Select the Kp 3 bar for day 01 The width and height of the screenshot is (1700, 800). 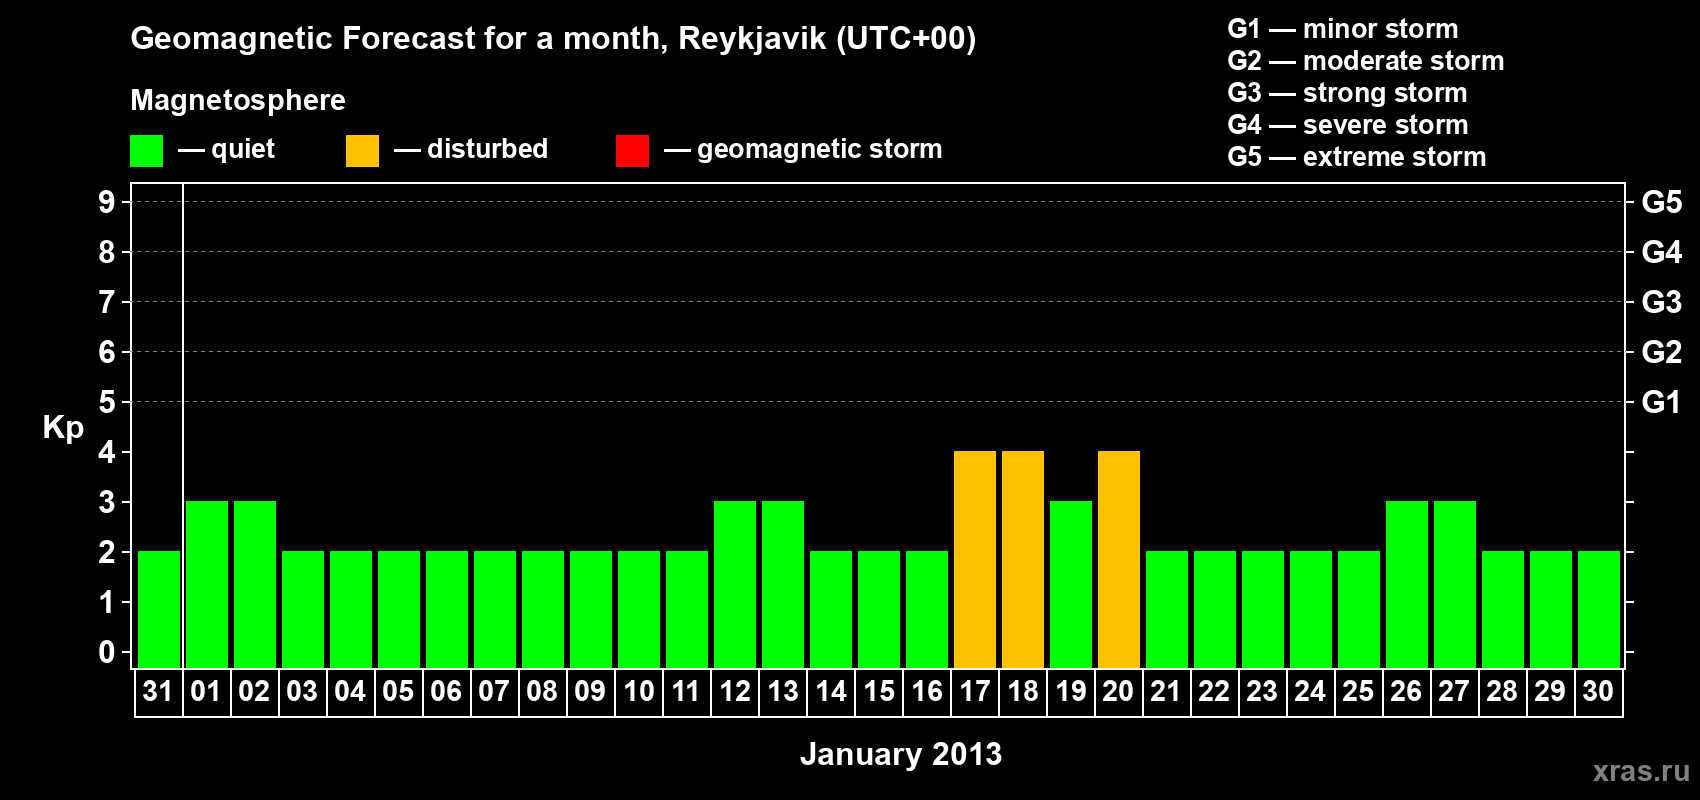pos(207,584)
